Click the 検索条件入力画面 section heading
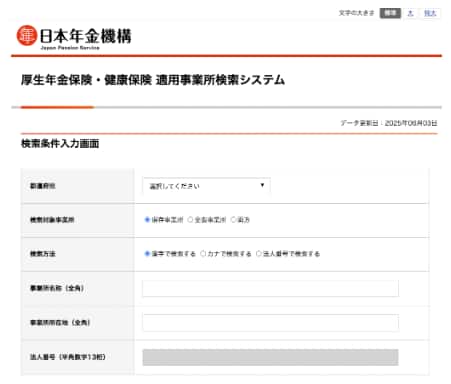 (60, 144)
